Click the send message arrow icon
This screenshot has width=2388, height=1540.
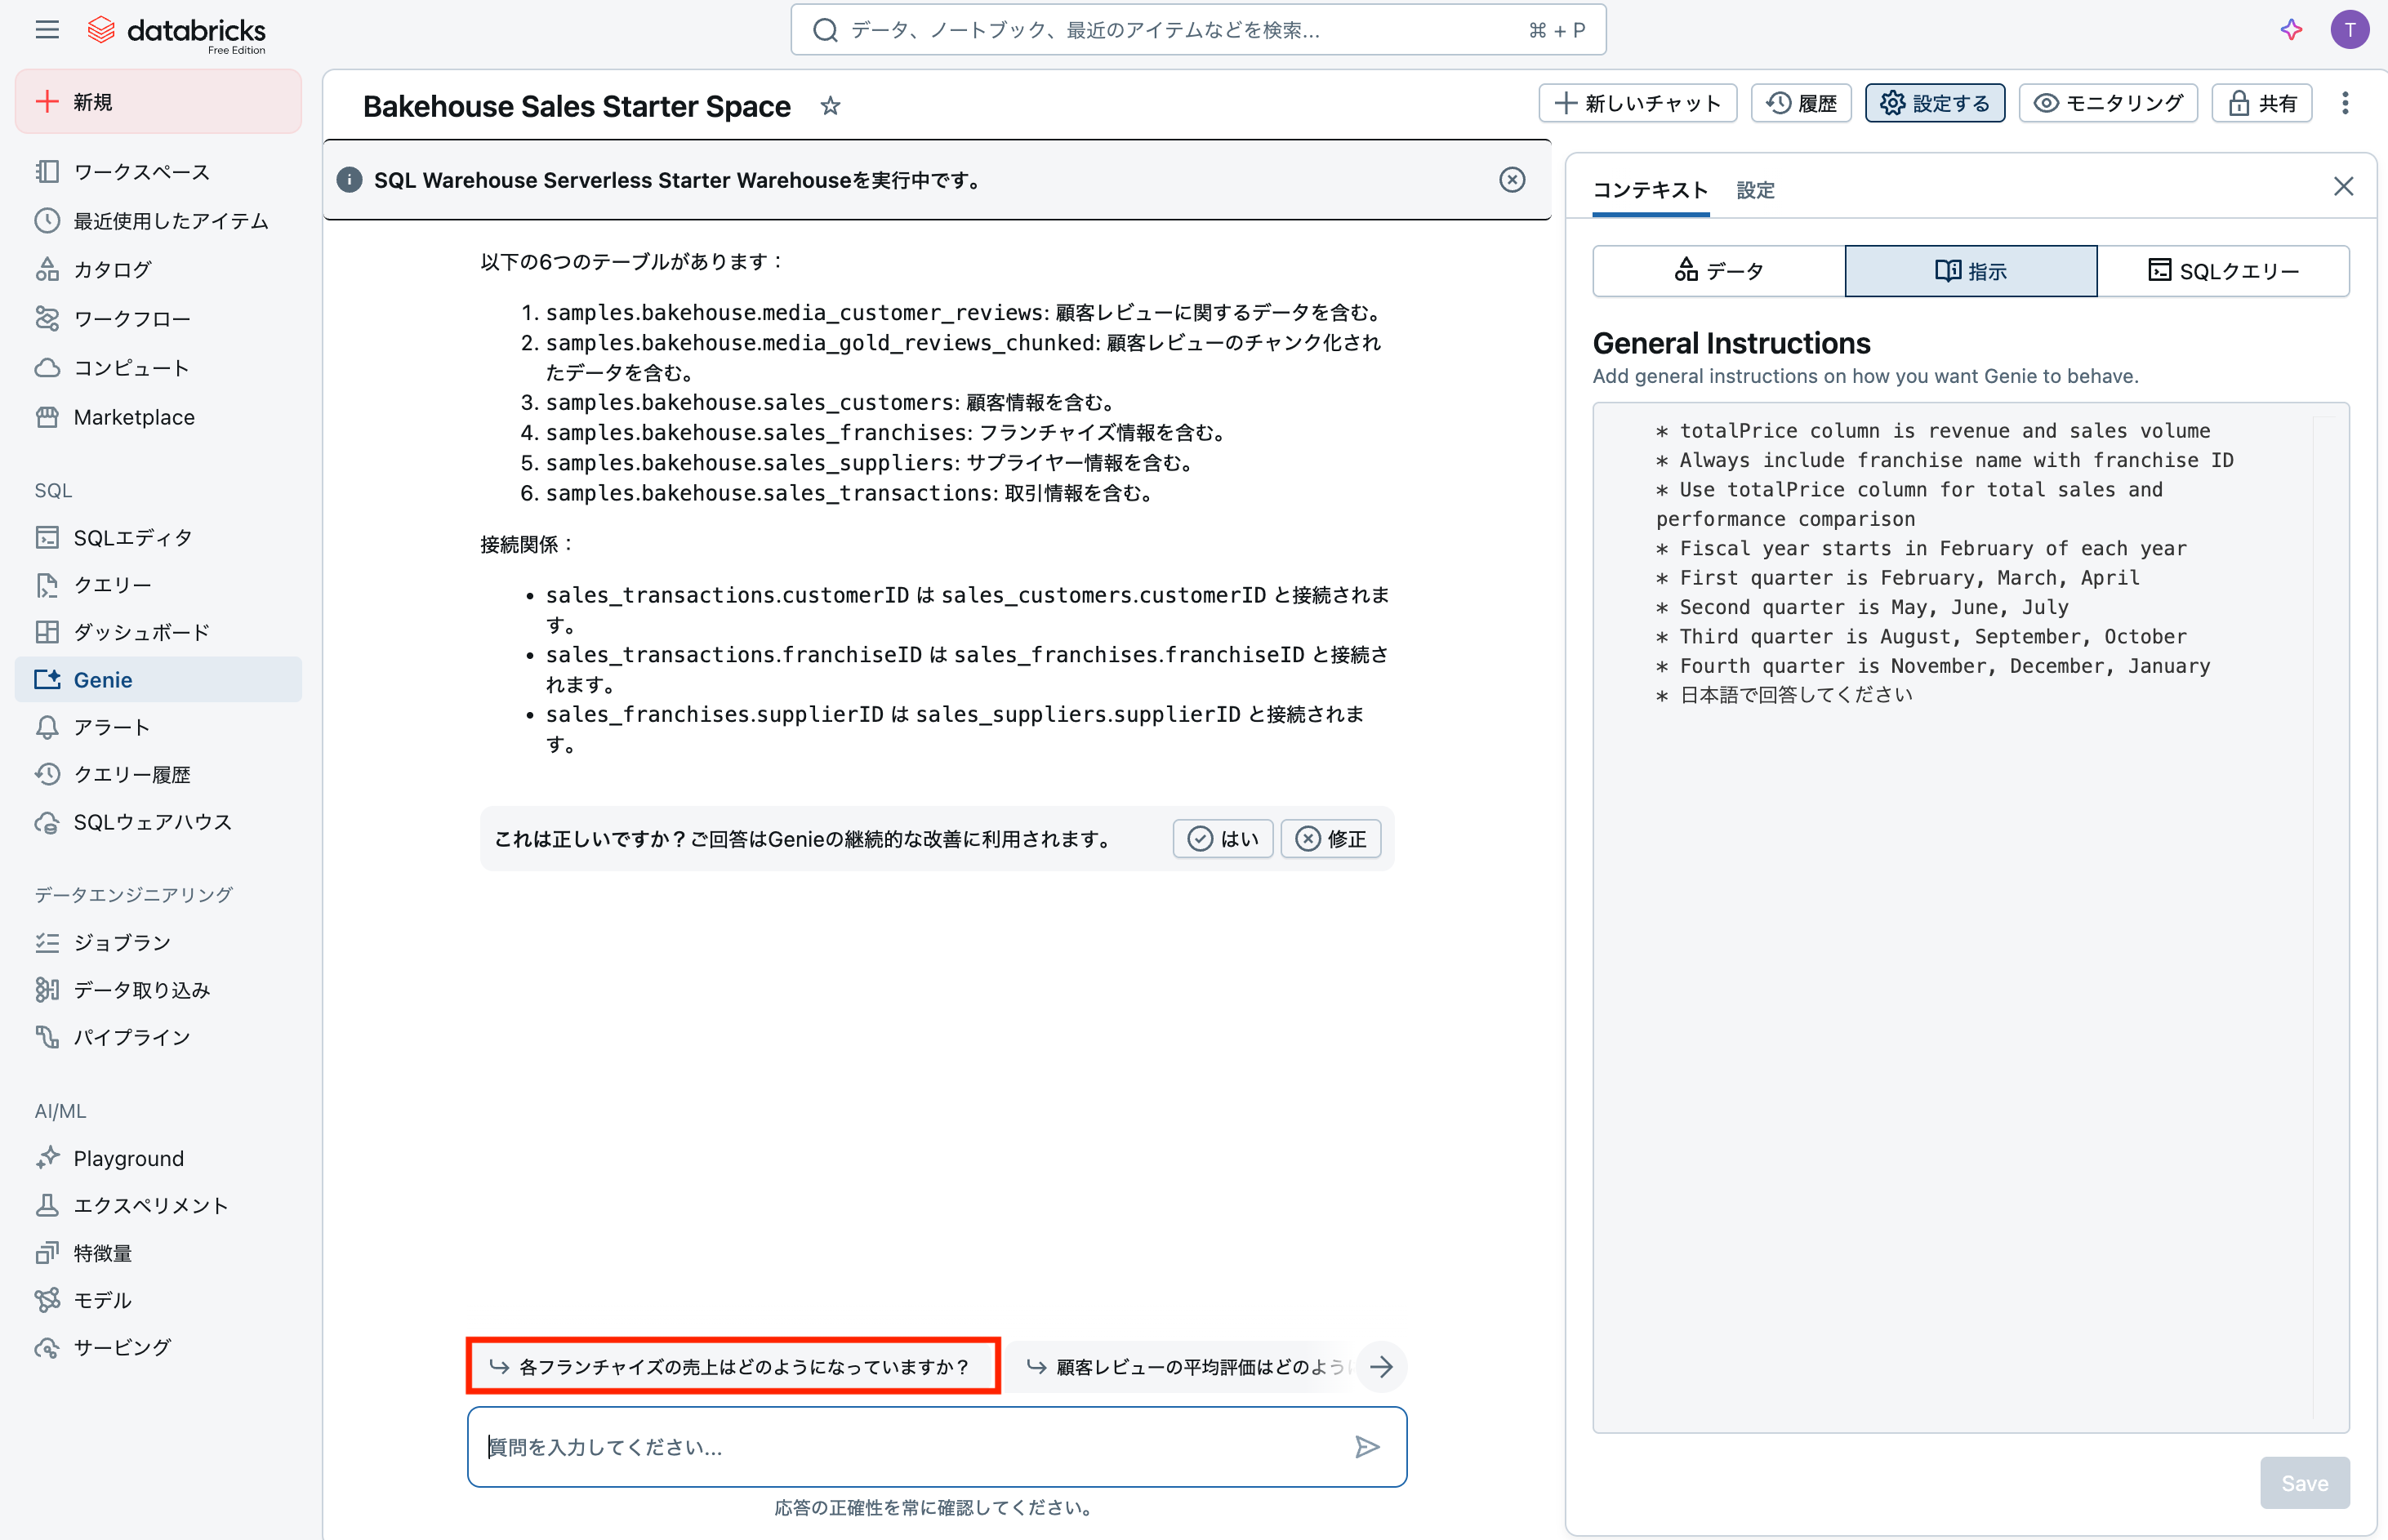[x=1367, y=1447]
